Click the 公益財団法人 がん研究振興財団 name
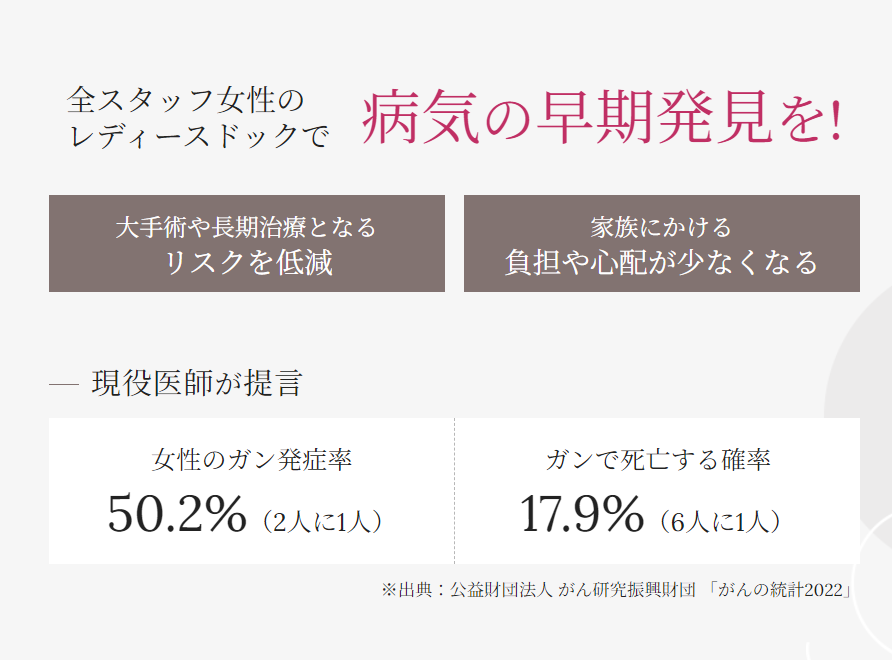Viewport: 892px width, 660px height. pyautogui.click(x=573, y=589)
